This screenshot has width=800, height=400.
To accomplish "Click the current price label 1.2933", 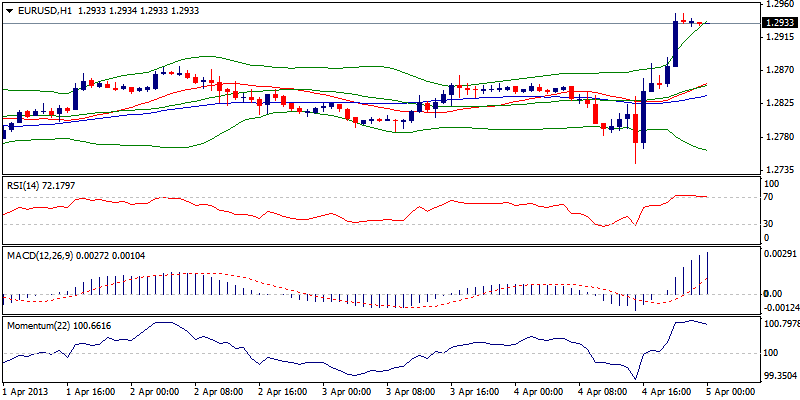I will (779, 23).
